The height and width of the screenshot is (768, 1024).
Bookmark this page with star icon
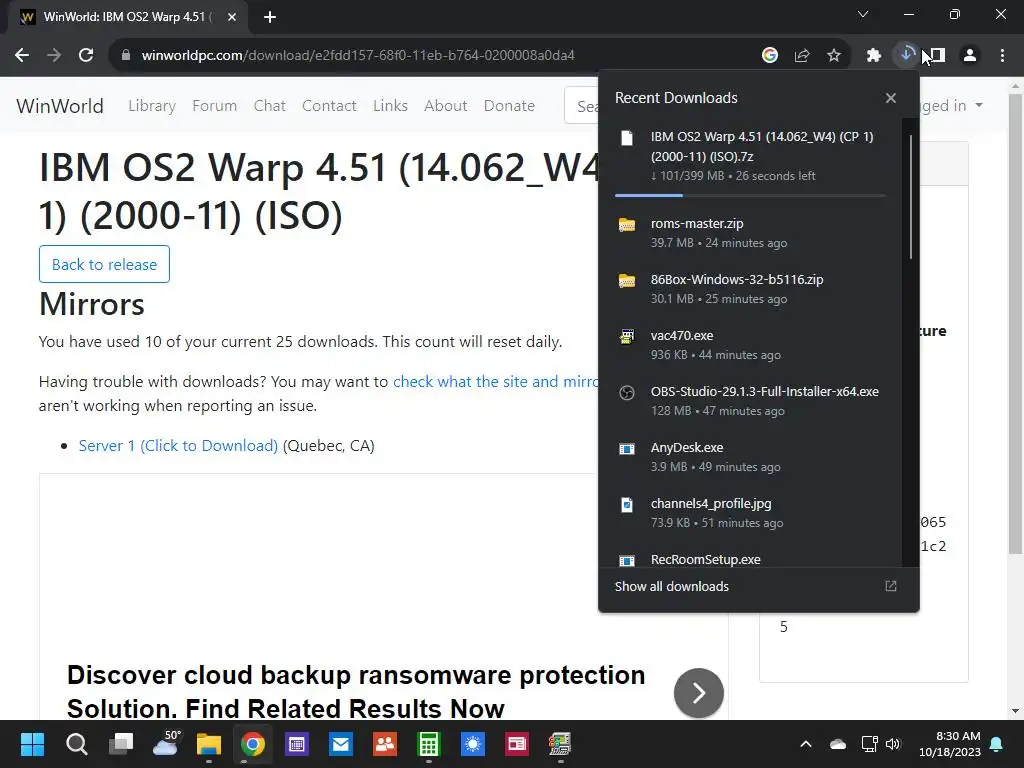pyautogui.click(x=834, y=56)
